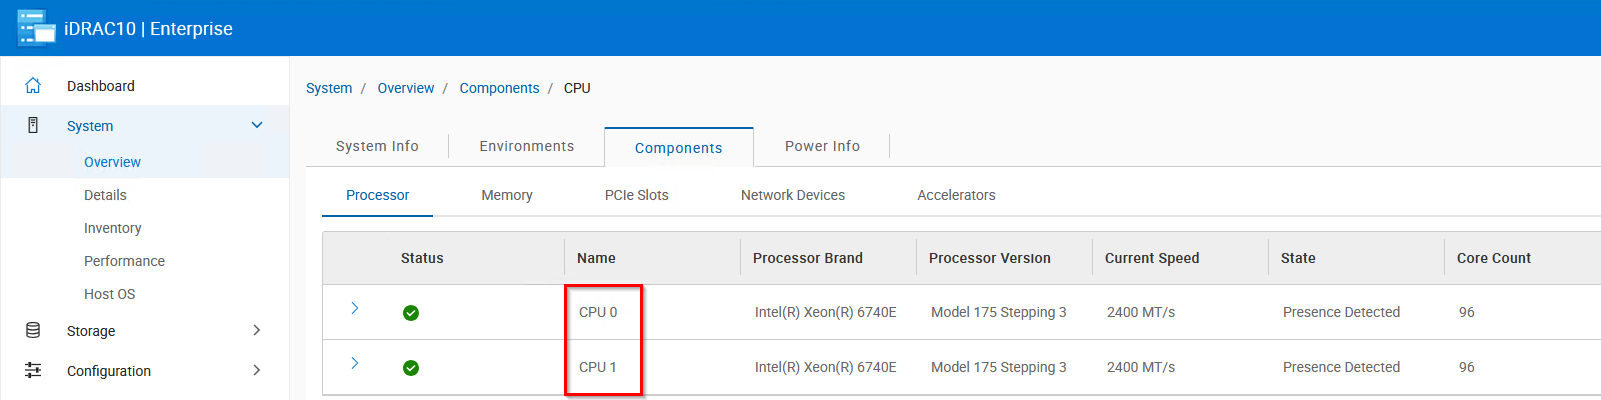Select the Memory sub-tab
This screenshot has height=400, width=1601.
507,195
